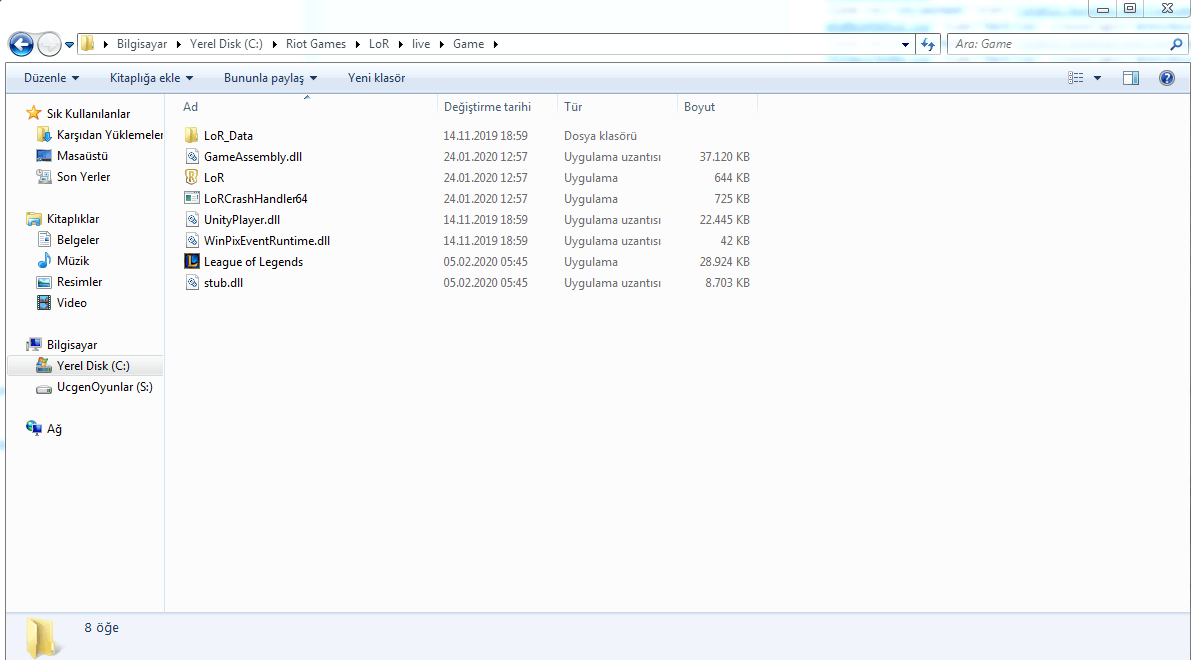This screenshot has height=660, width=1191.
Task: Click the change view icon
Action: tap(1076, 77)
